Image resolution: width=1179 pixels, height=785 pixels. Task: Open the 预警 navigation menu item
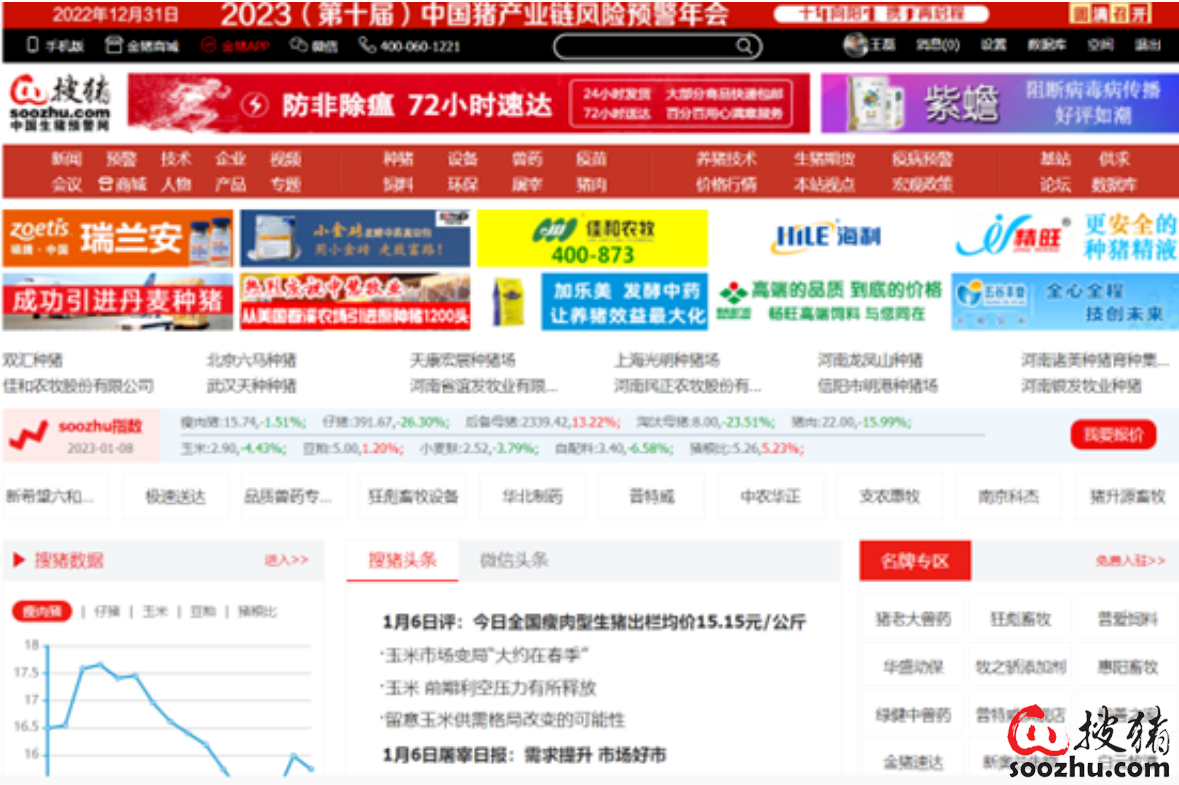coord(121,159)
